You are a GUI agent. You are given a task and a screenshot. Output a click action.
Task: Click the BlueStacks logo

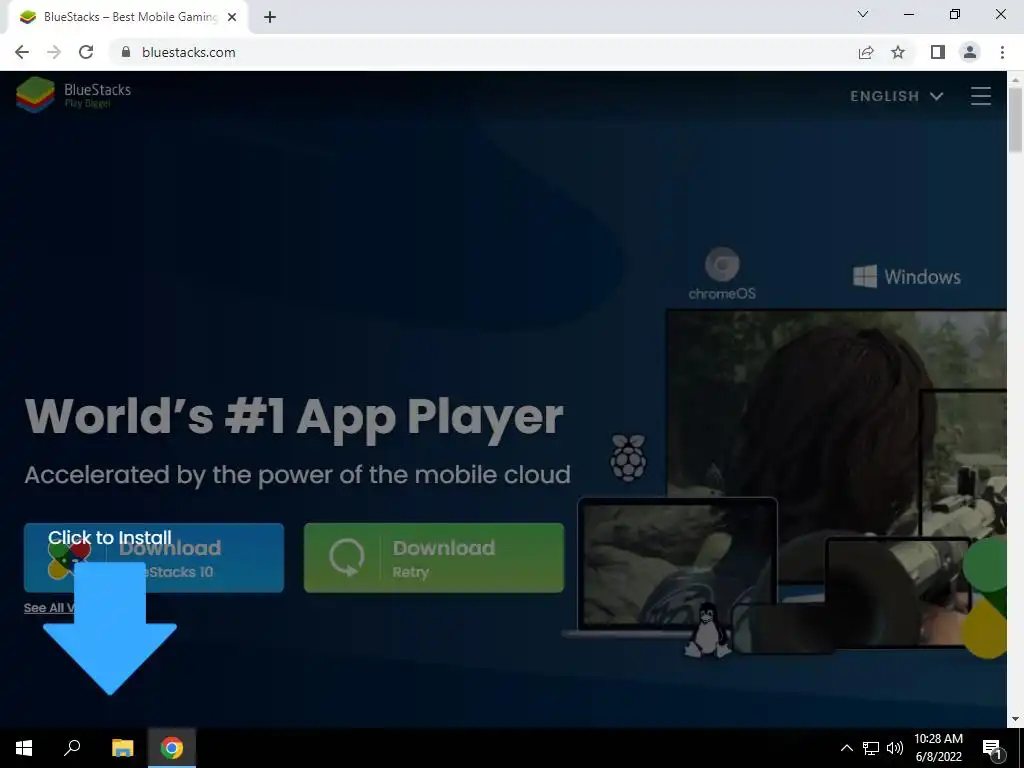(73, 94)
